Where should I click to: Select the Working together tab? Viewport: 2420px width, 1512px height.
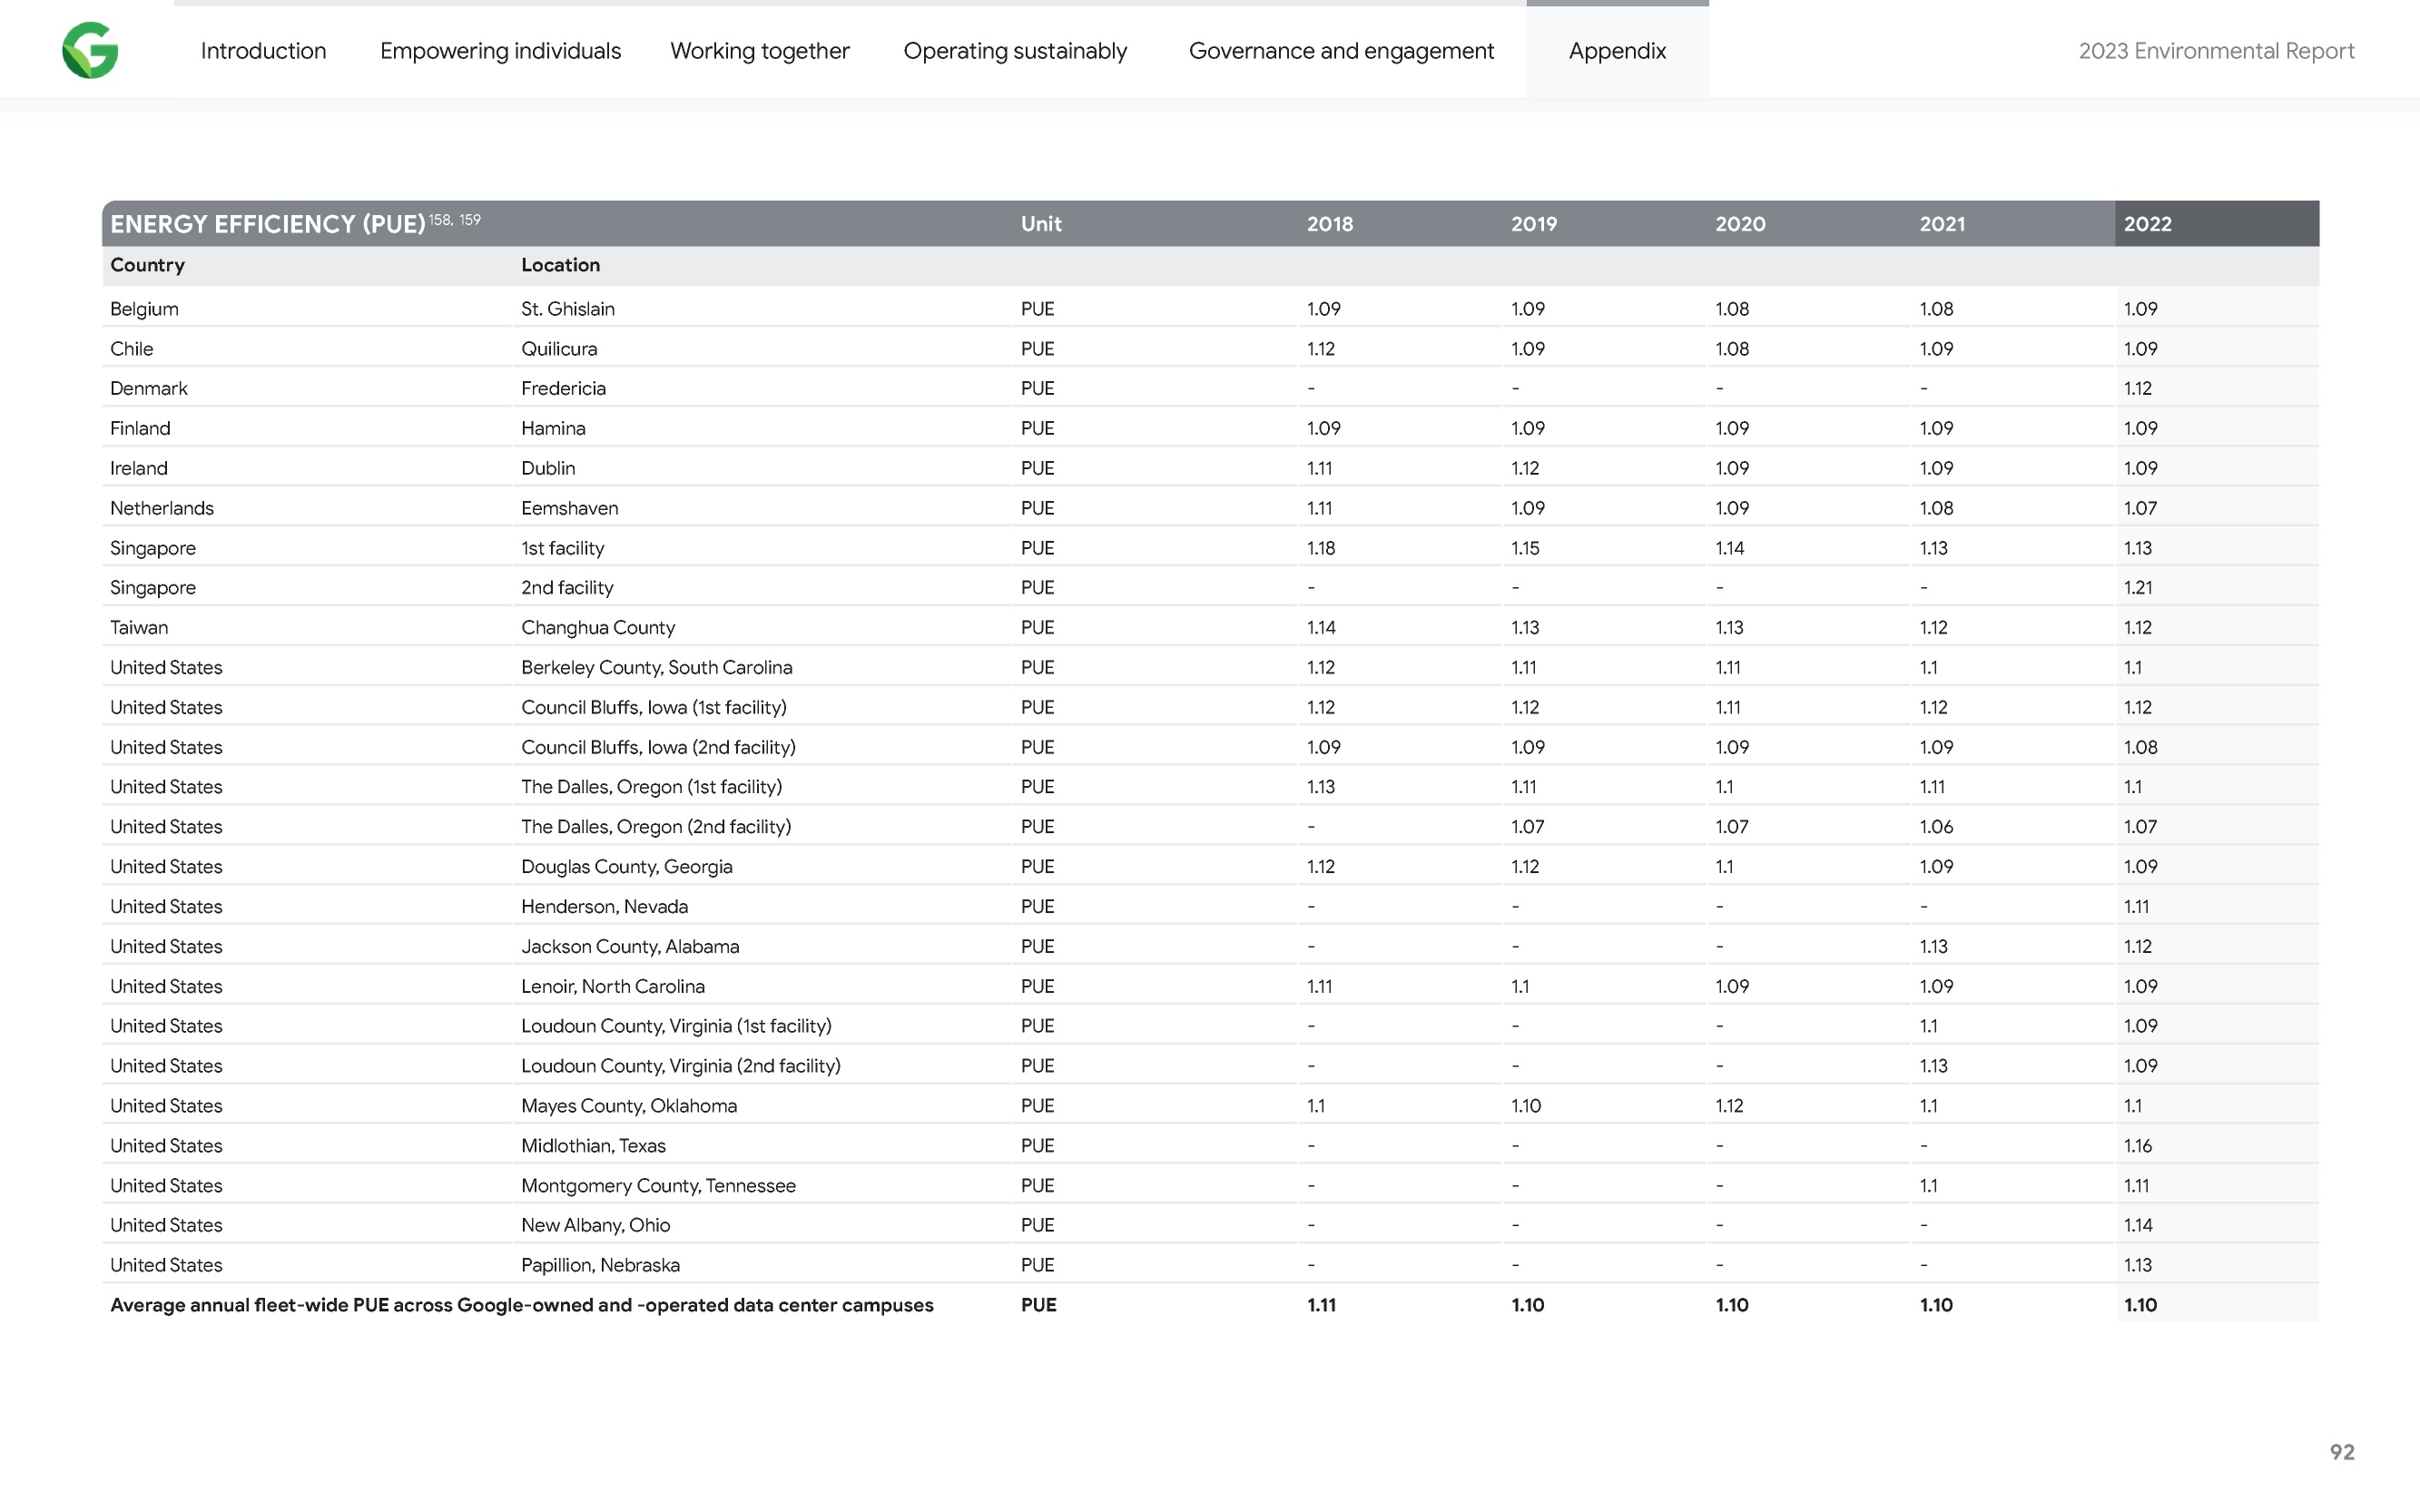[759, 51]
